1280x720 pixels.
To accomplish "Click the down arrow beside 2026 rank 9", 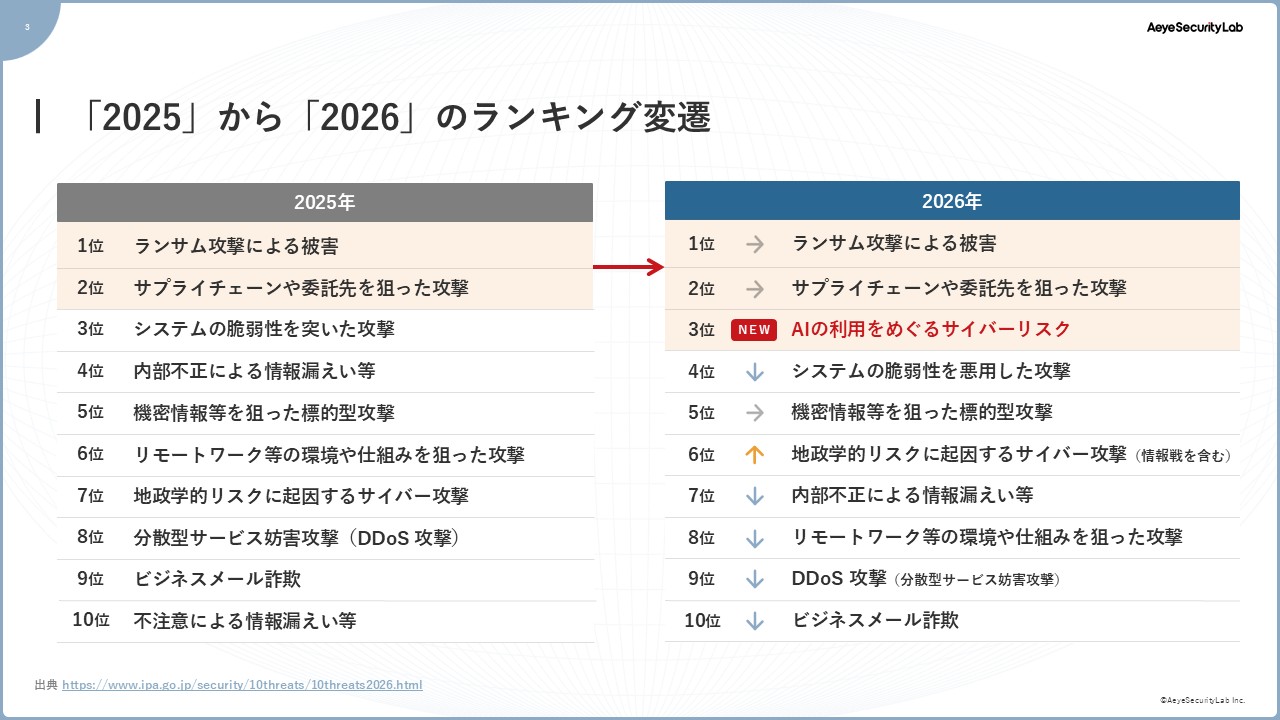I will click(x=755, y=579).
